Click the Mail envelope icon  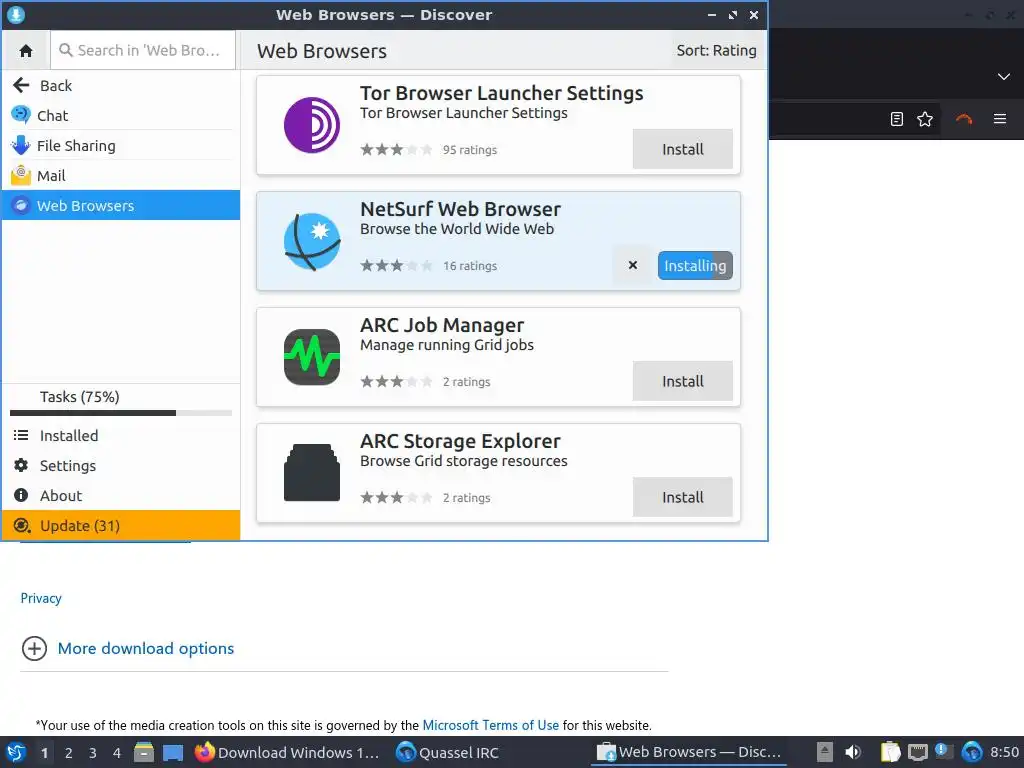[x=21, y=175]
